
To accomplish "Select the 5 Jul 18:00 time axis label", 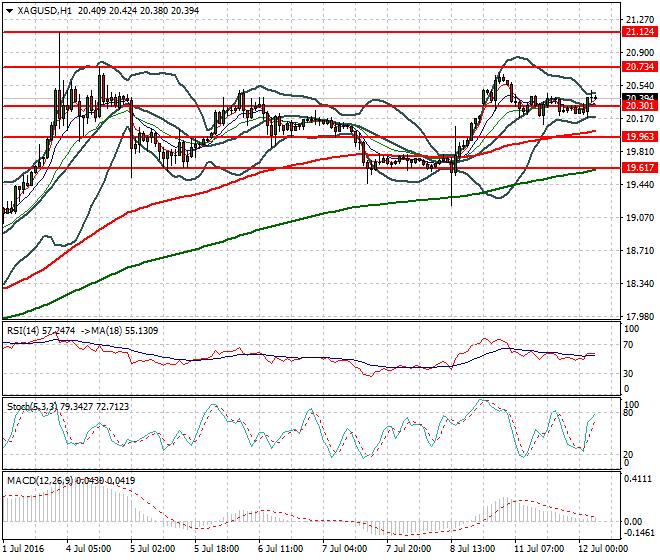I will coord(217,549).
